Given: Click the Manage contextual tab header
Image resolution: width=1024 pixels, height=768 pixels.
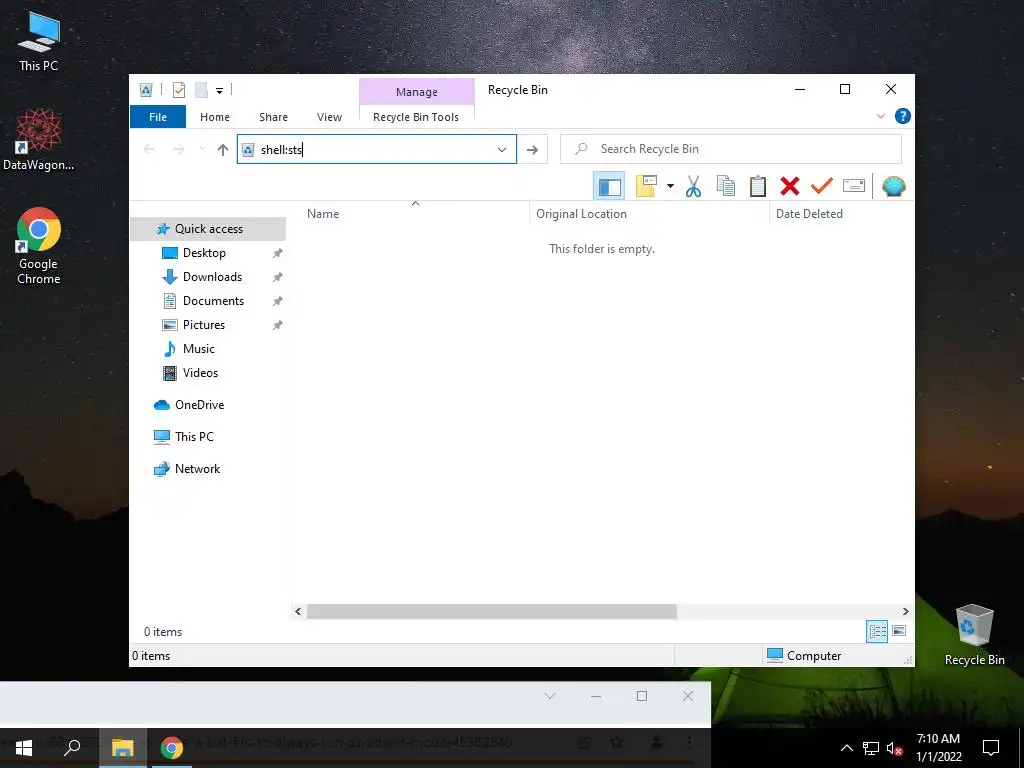Looking at the screenshot, I should (417, 92).
